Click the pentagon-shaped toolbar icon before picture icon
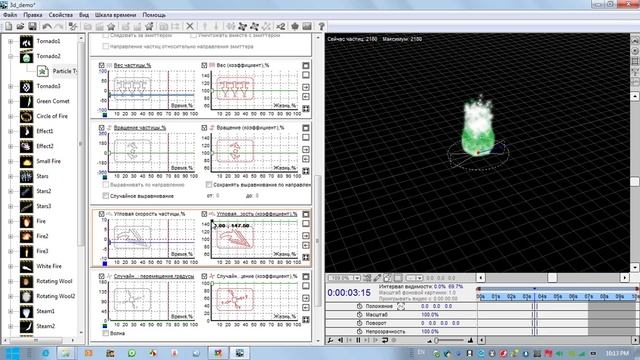 coord(295,27)
